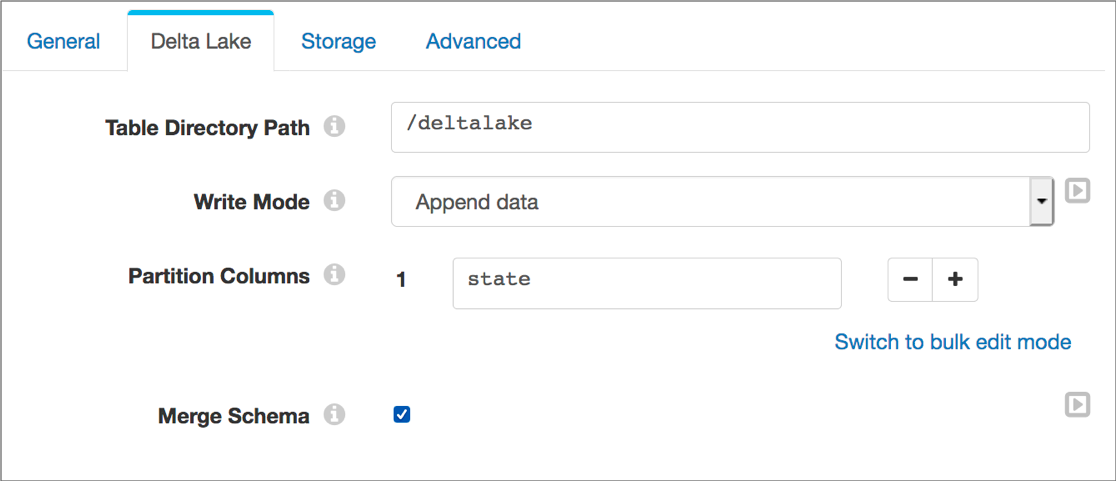Click the Table Directory Path input field
This screenshot has height=481, width=1116.
740,127
